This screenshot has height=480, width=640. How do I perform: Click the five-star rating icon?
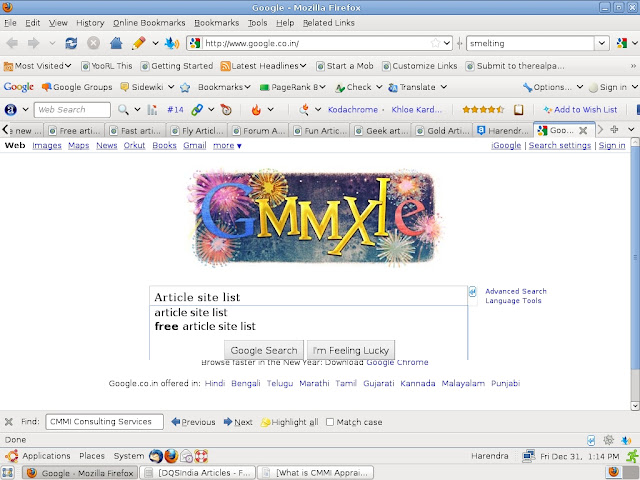tap(483, 109)
